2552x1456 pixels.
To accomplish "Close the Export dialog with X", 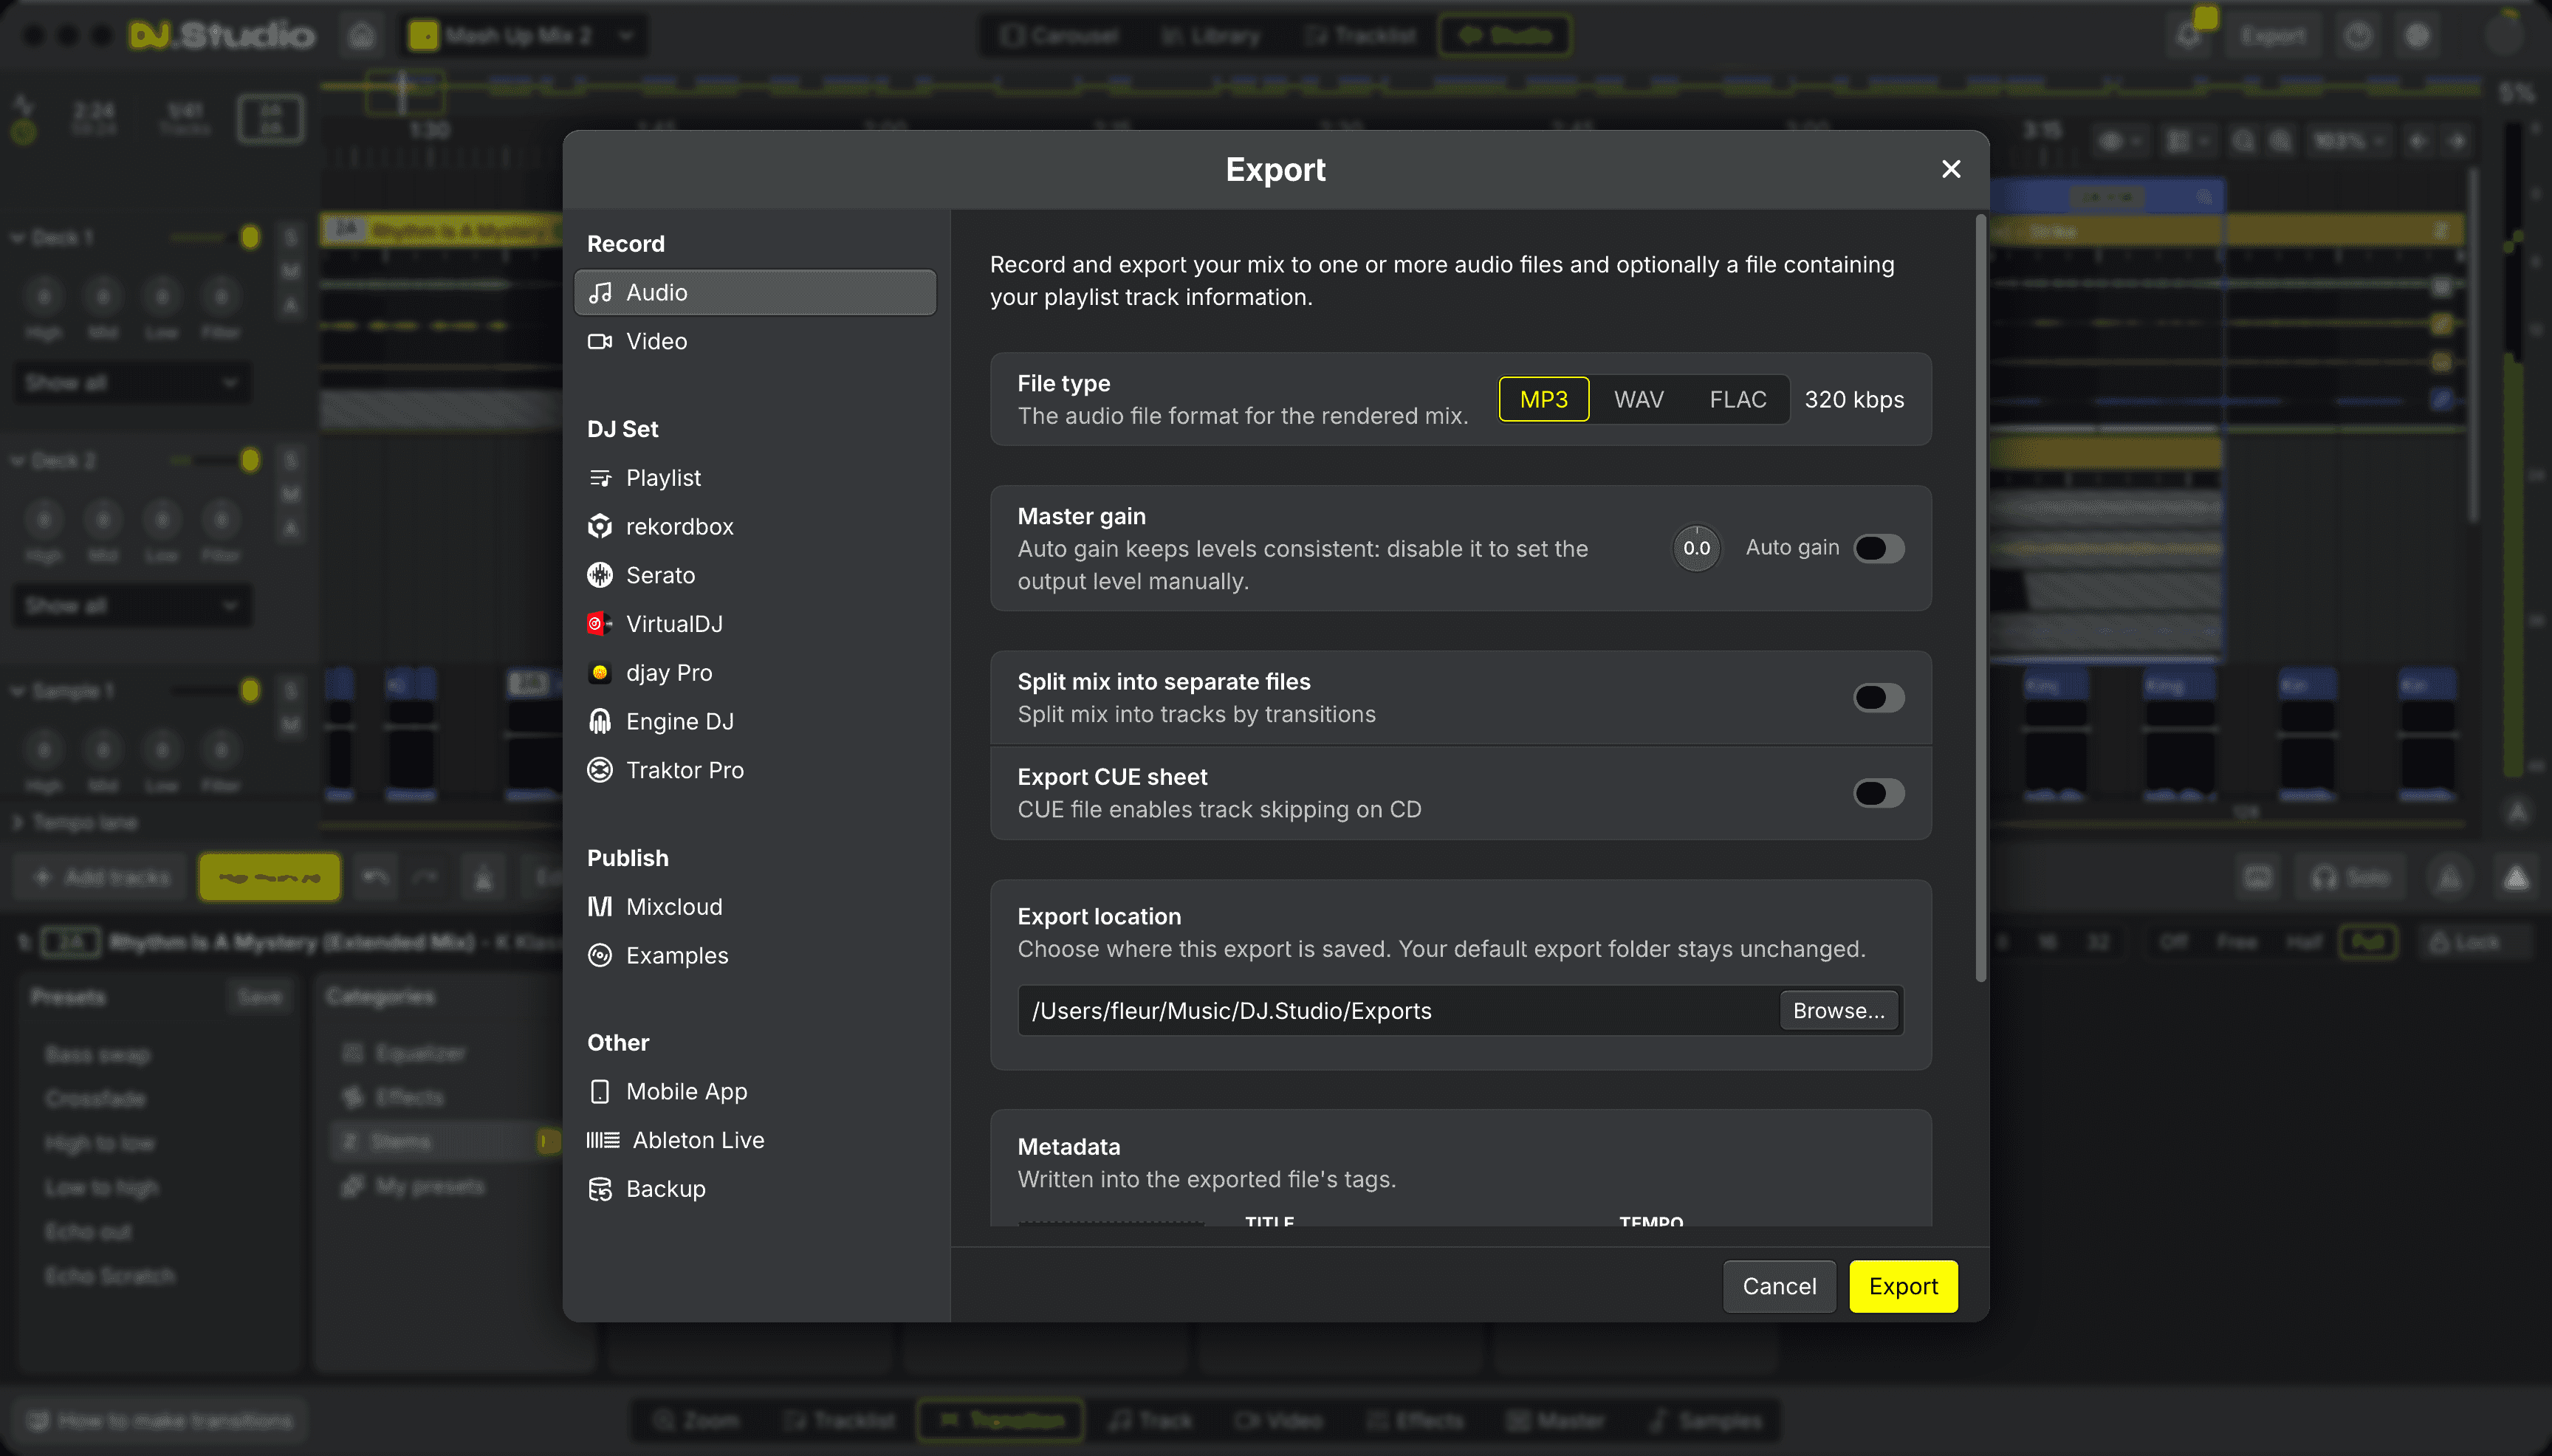I will [1950, 169].
